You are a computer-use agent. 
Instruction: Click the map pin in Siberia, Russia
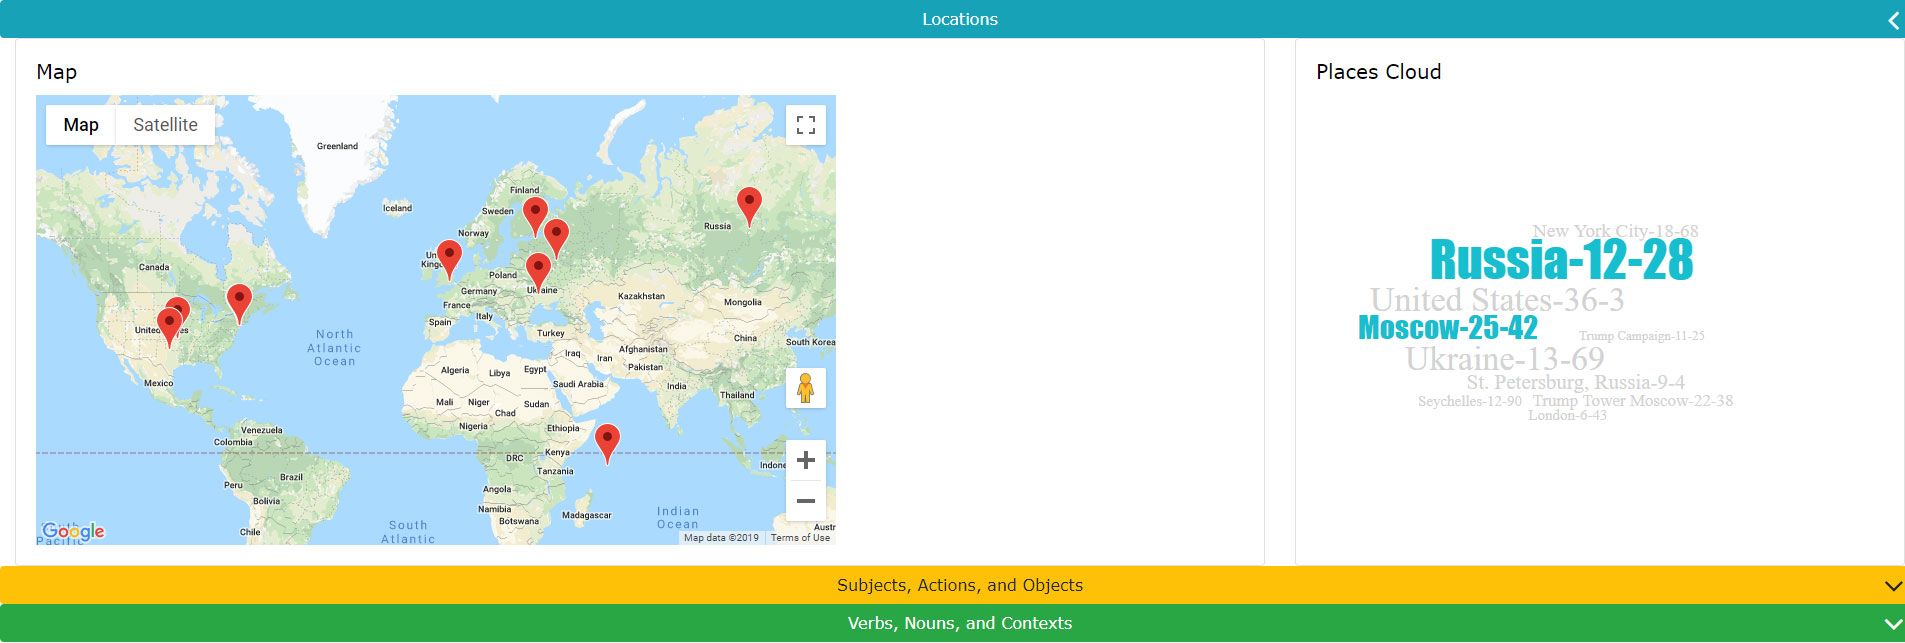tap(749, 204)
